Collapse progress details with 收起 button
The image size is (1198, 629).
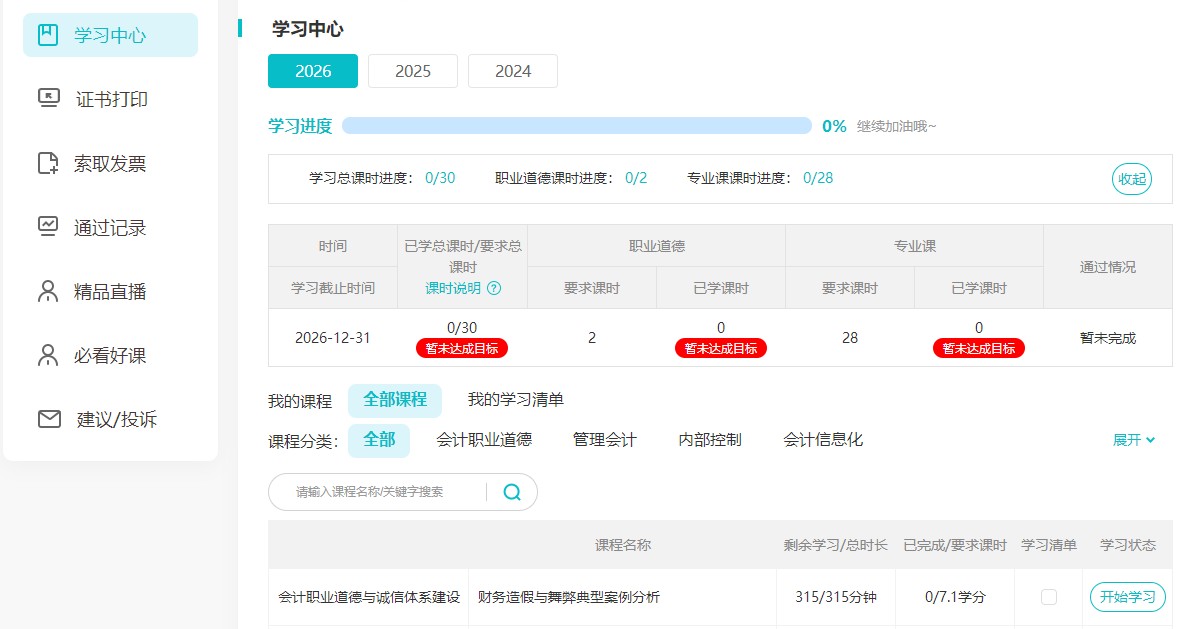click(x=1131, y=179)
